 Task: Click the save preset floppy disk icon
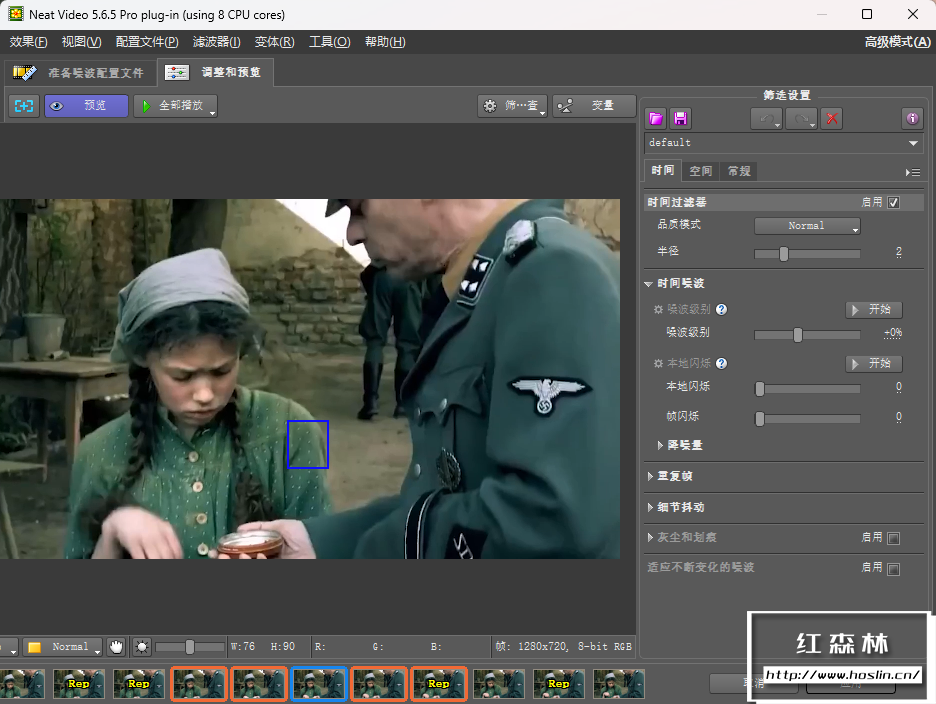coord(681,118)
